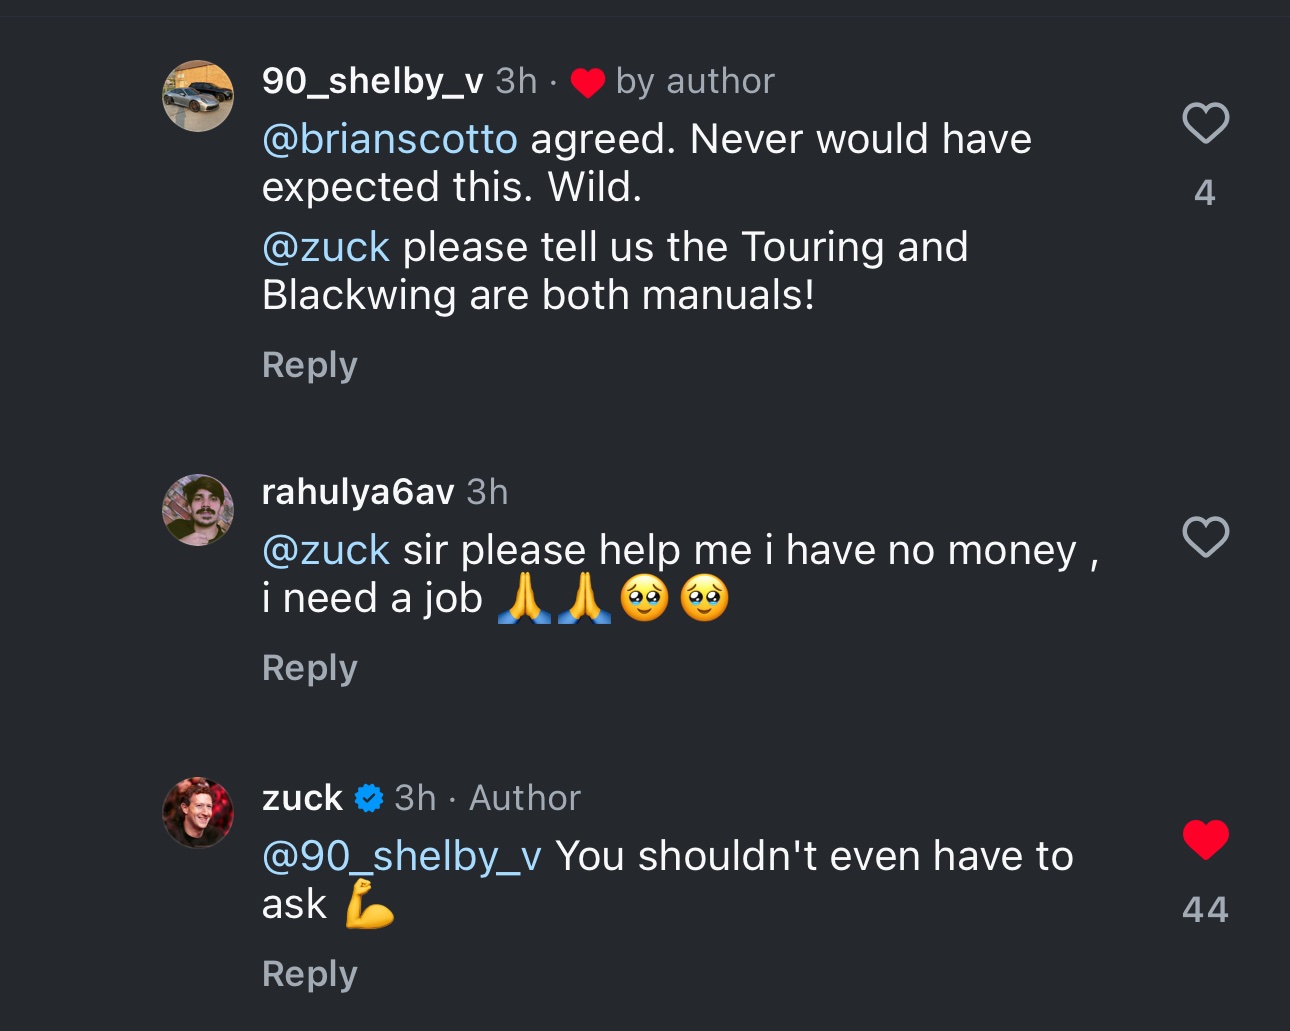Open @90_shelby_v mention in zuck's reply
This screenshot has height=1031, width=1290.
point(402,856)
